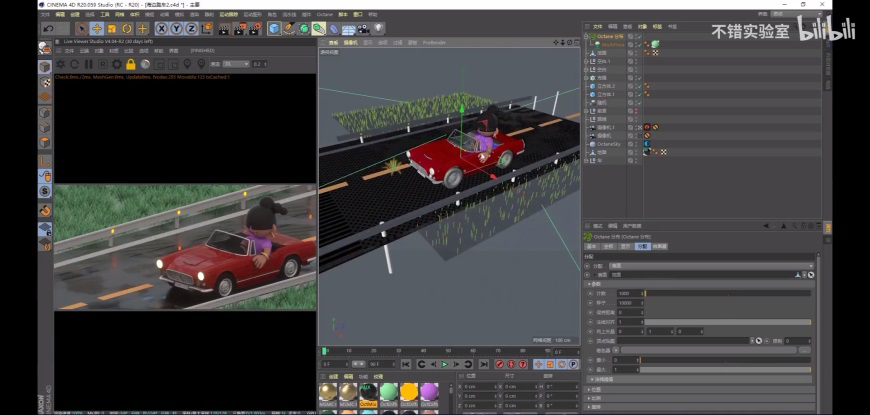Image resolution: width=870 pixels, height=415 pixels.
Task: Pause rendering in the Live Viewer
Action: pyautogui.click(x=87, y=64)
